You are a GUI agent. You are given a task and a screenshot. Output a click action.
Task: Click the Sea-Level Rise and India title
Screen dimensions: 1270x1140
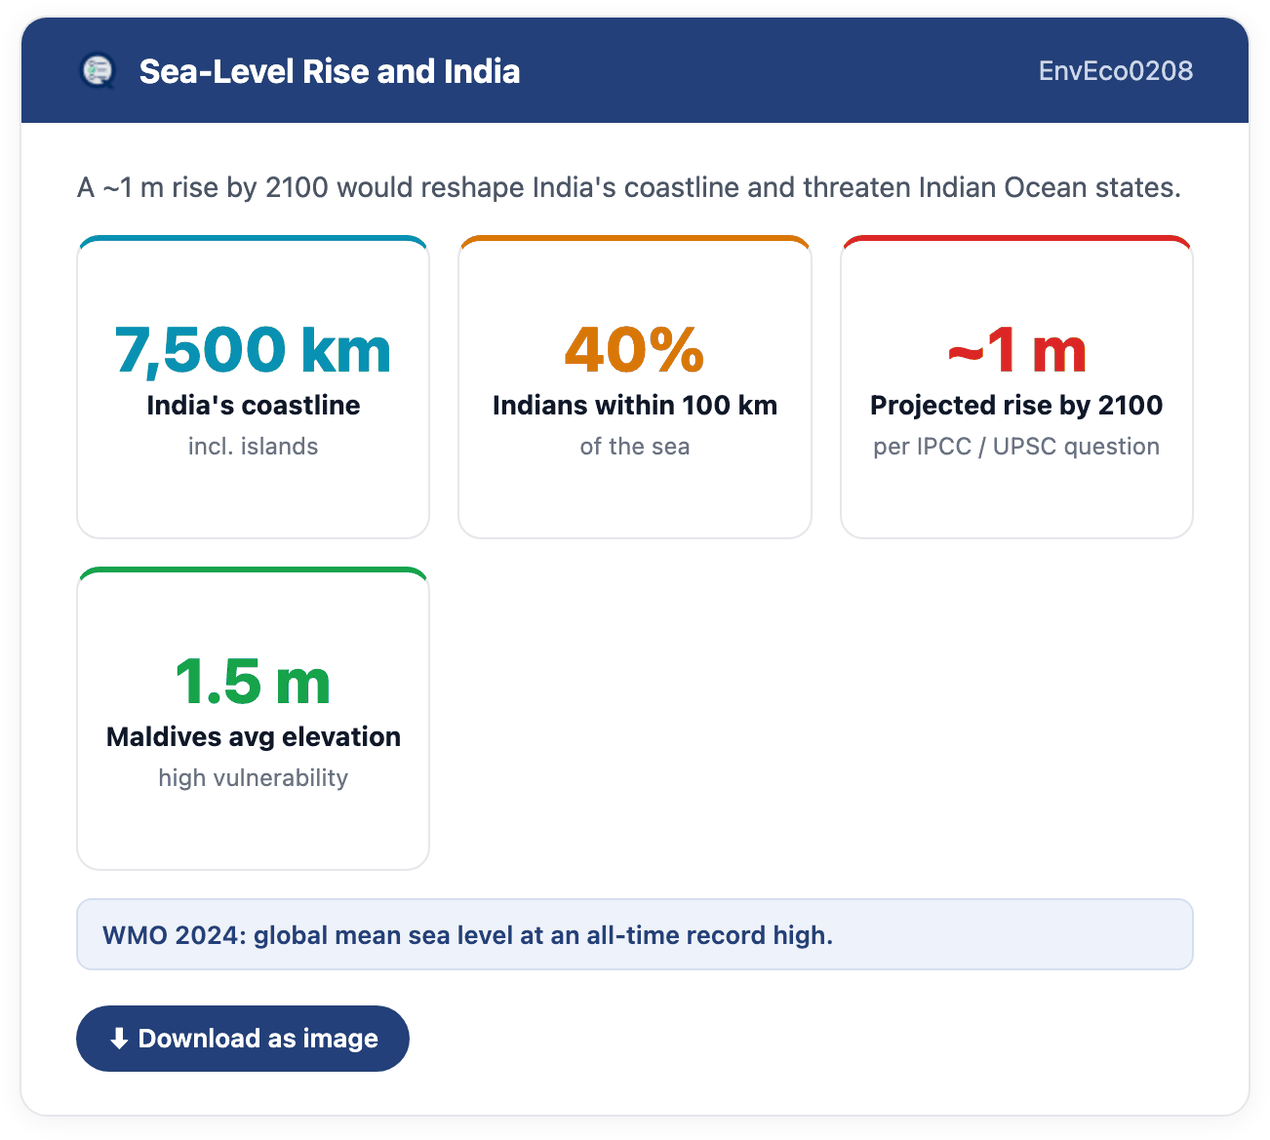point(329,71)
